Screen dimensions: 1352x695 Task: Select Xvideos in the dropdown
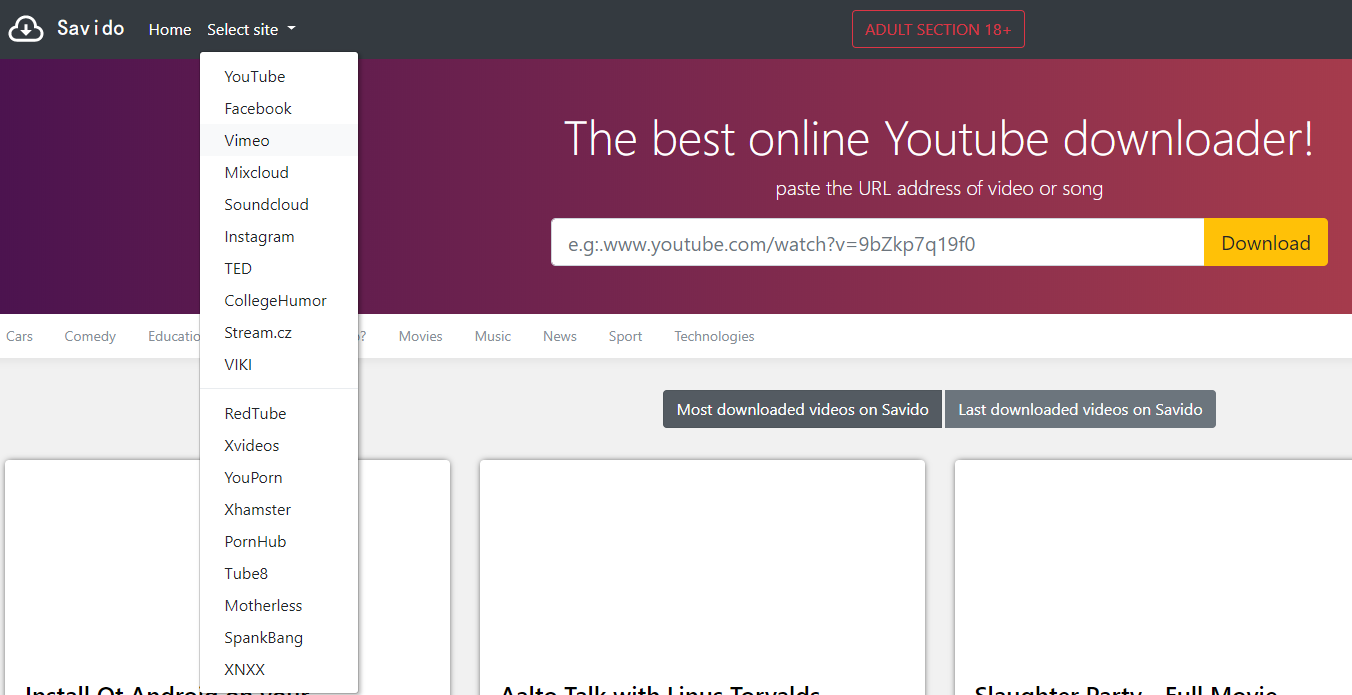pos(279,445)
